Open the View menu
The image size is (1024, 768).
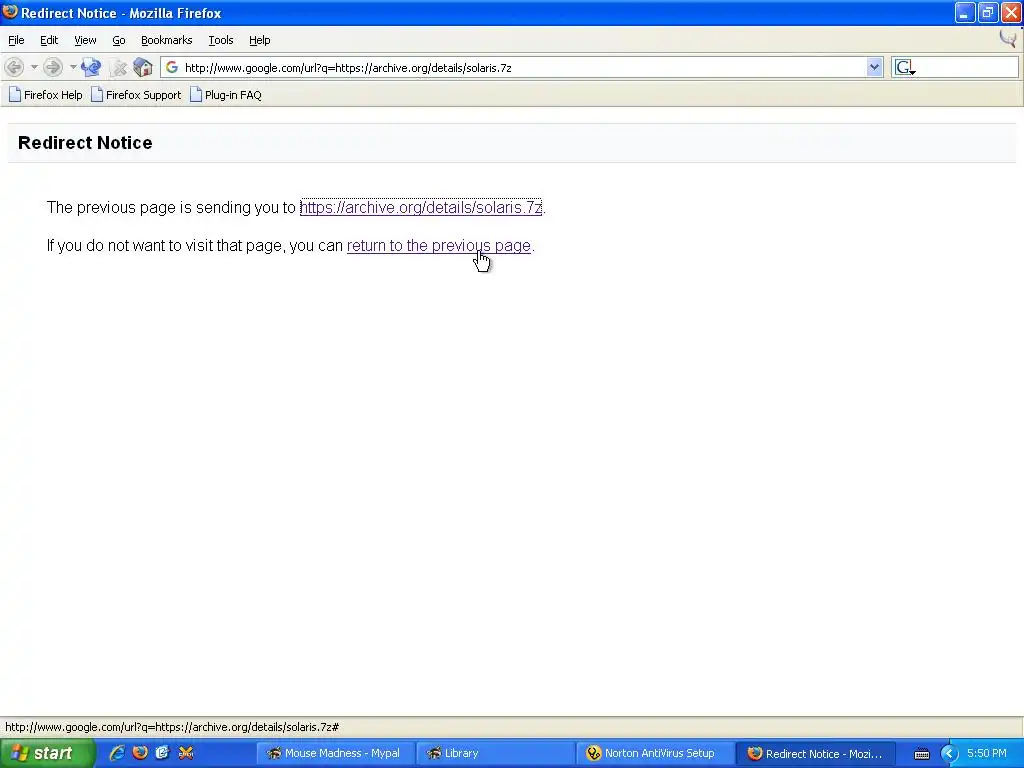pos(85,40)
